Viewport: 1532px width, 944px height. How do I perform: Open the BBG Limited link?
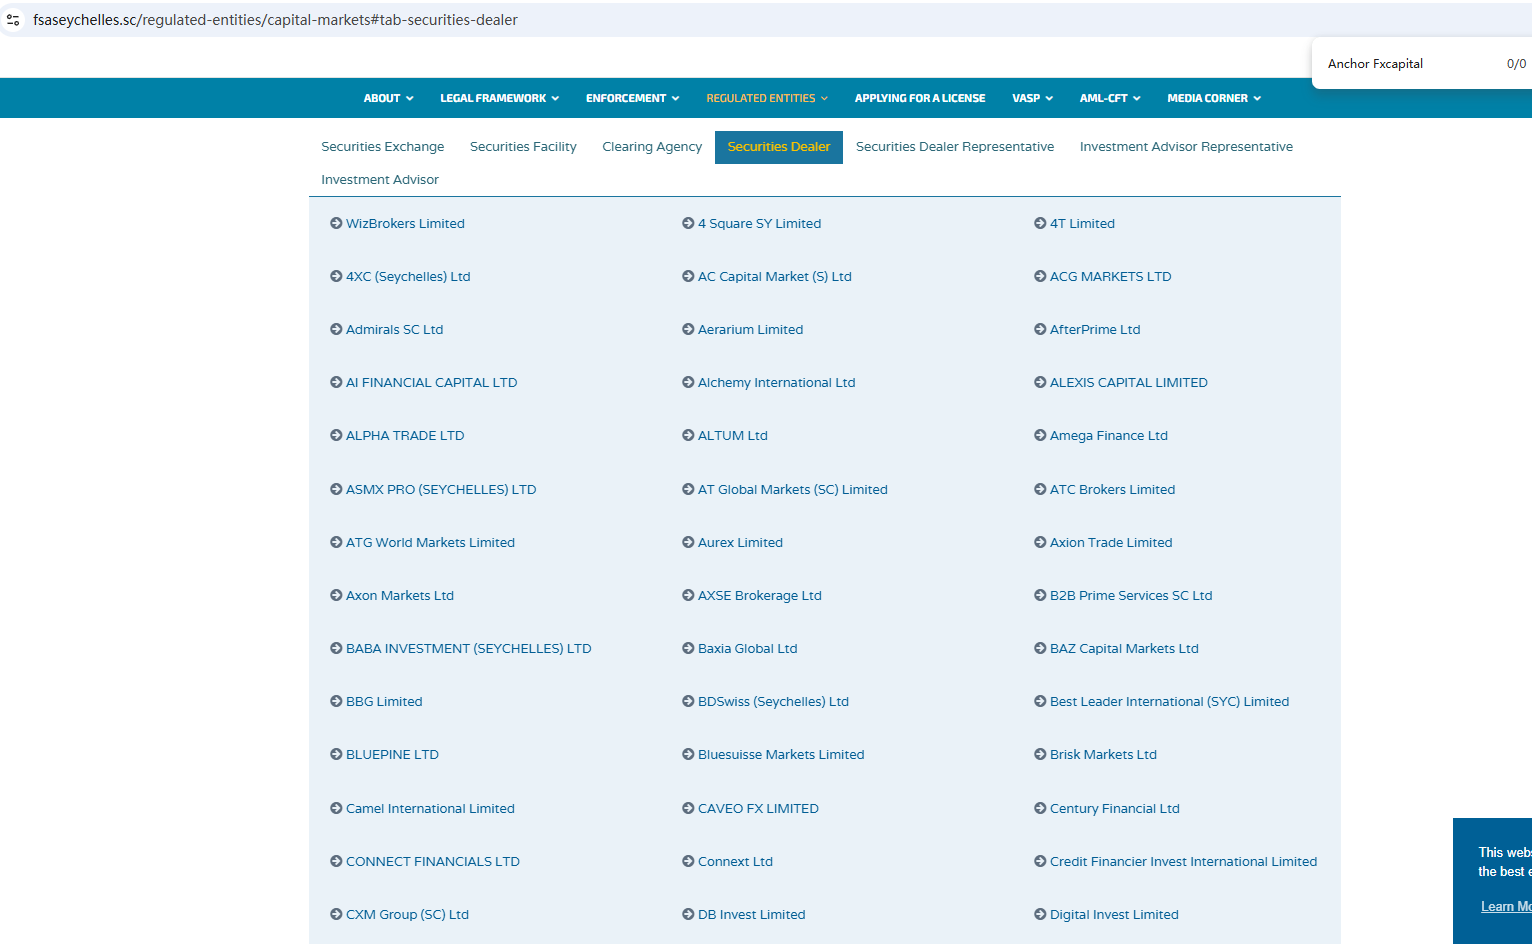(384, 701)
